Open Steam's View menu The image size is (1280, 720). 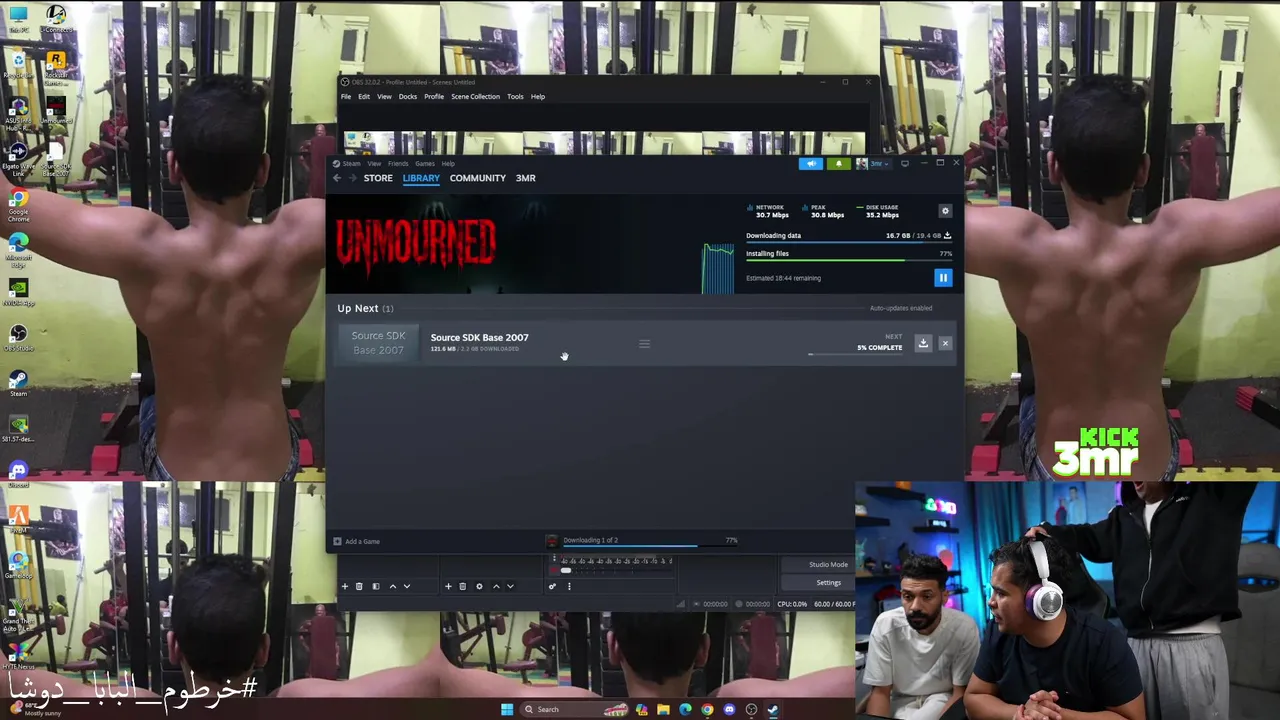(374, 164)
